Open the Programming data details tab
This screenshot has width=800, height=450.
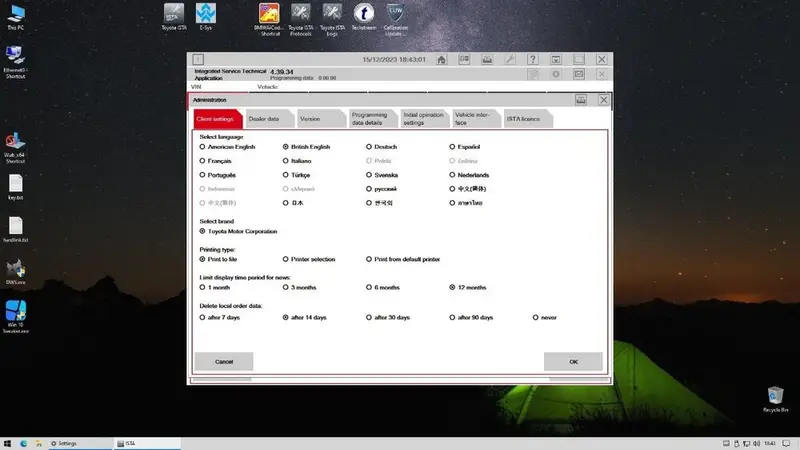tap(373, 119)
